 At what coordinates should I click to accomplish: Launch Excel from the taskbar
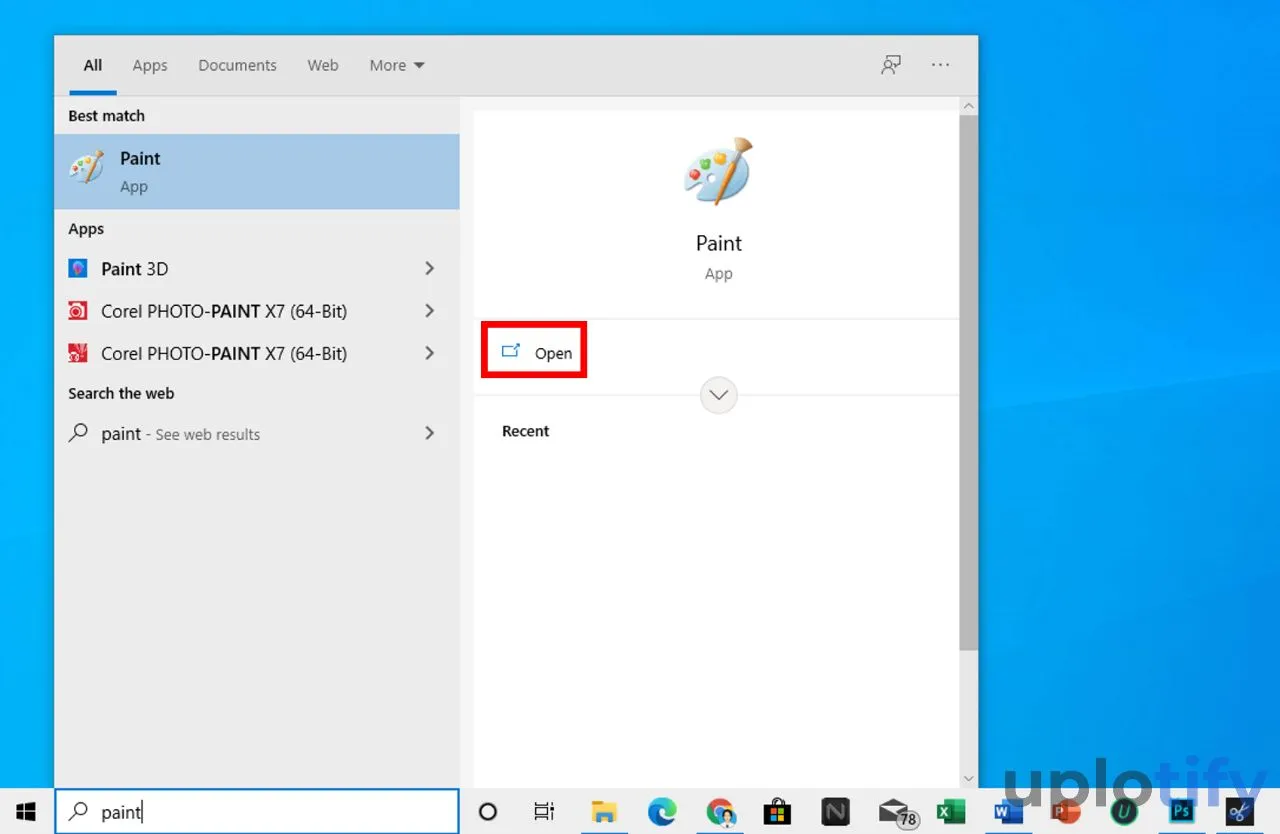[951, 812]
